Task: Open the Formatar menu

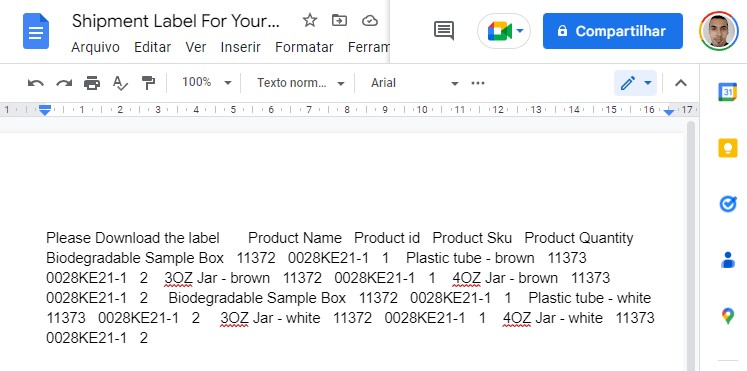Action: pyautogui.click(x=304, y=47)
